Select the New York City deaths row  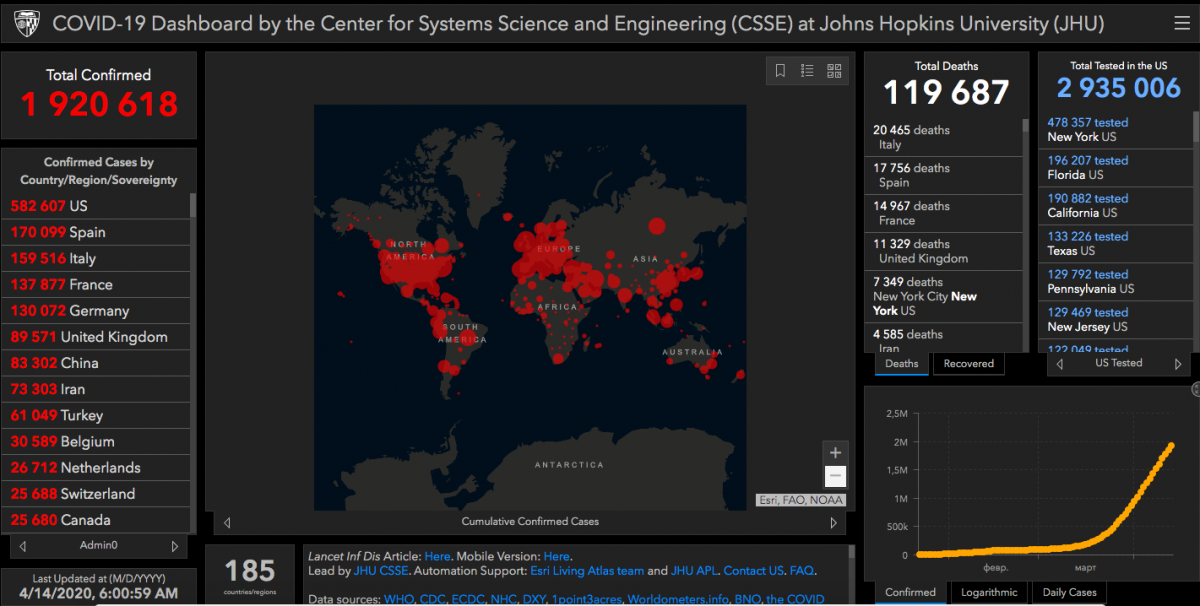pos(943,296)
